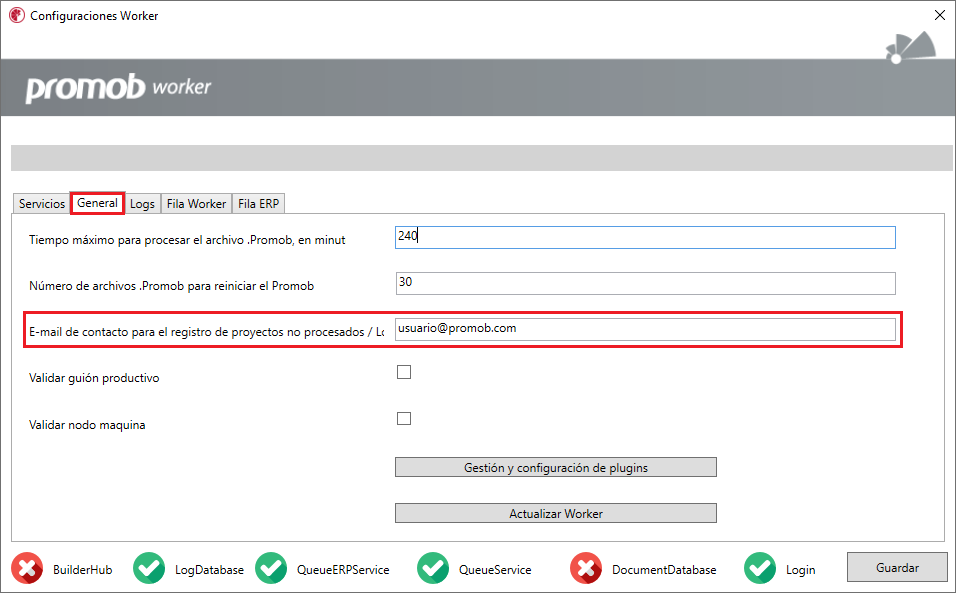Open the Fila ERP tab
956x593 pixels.
[x=259, y=204]
